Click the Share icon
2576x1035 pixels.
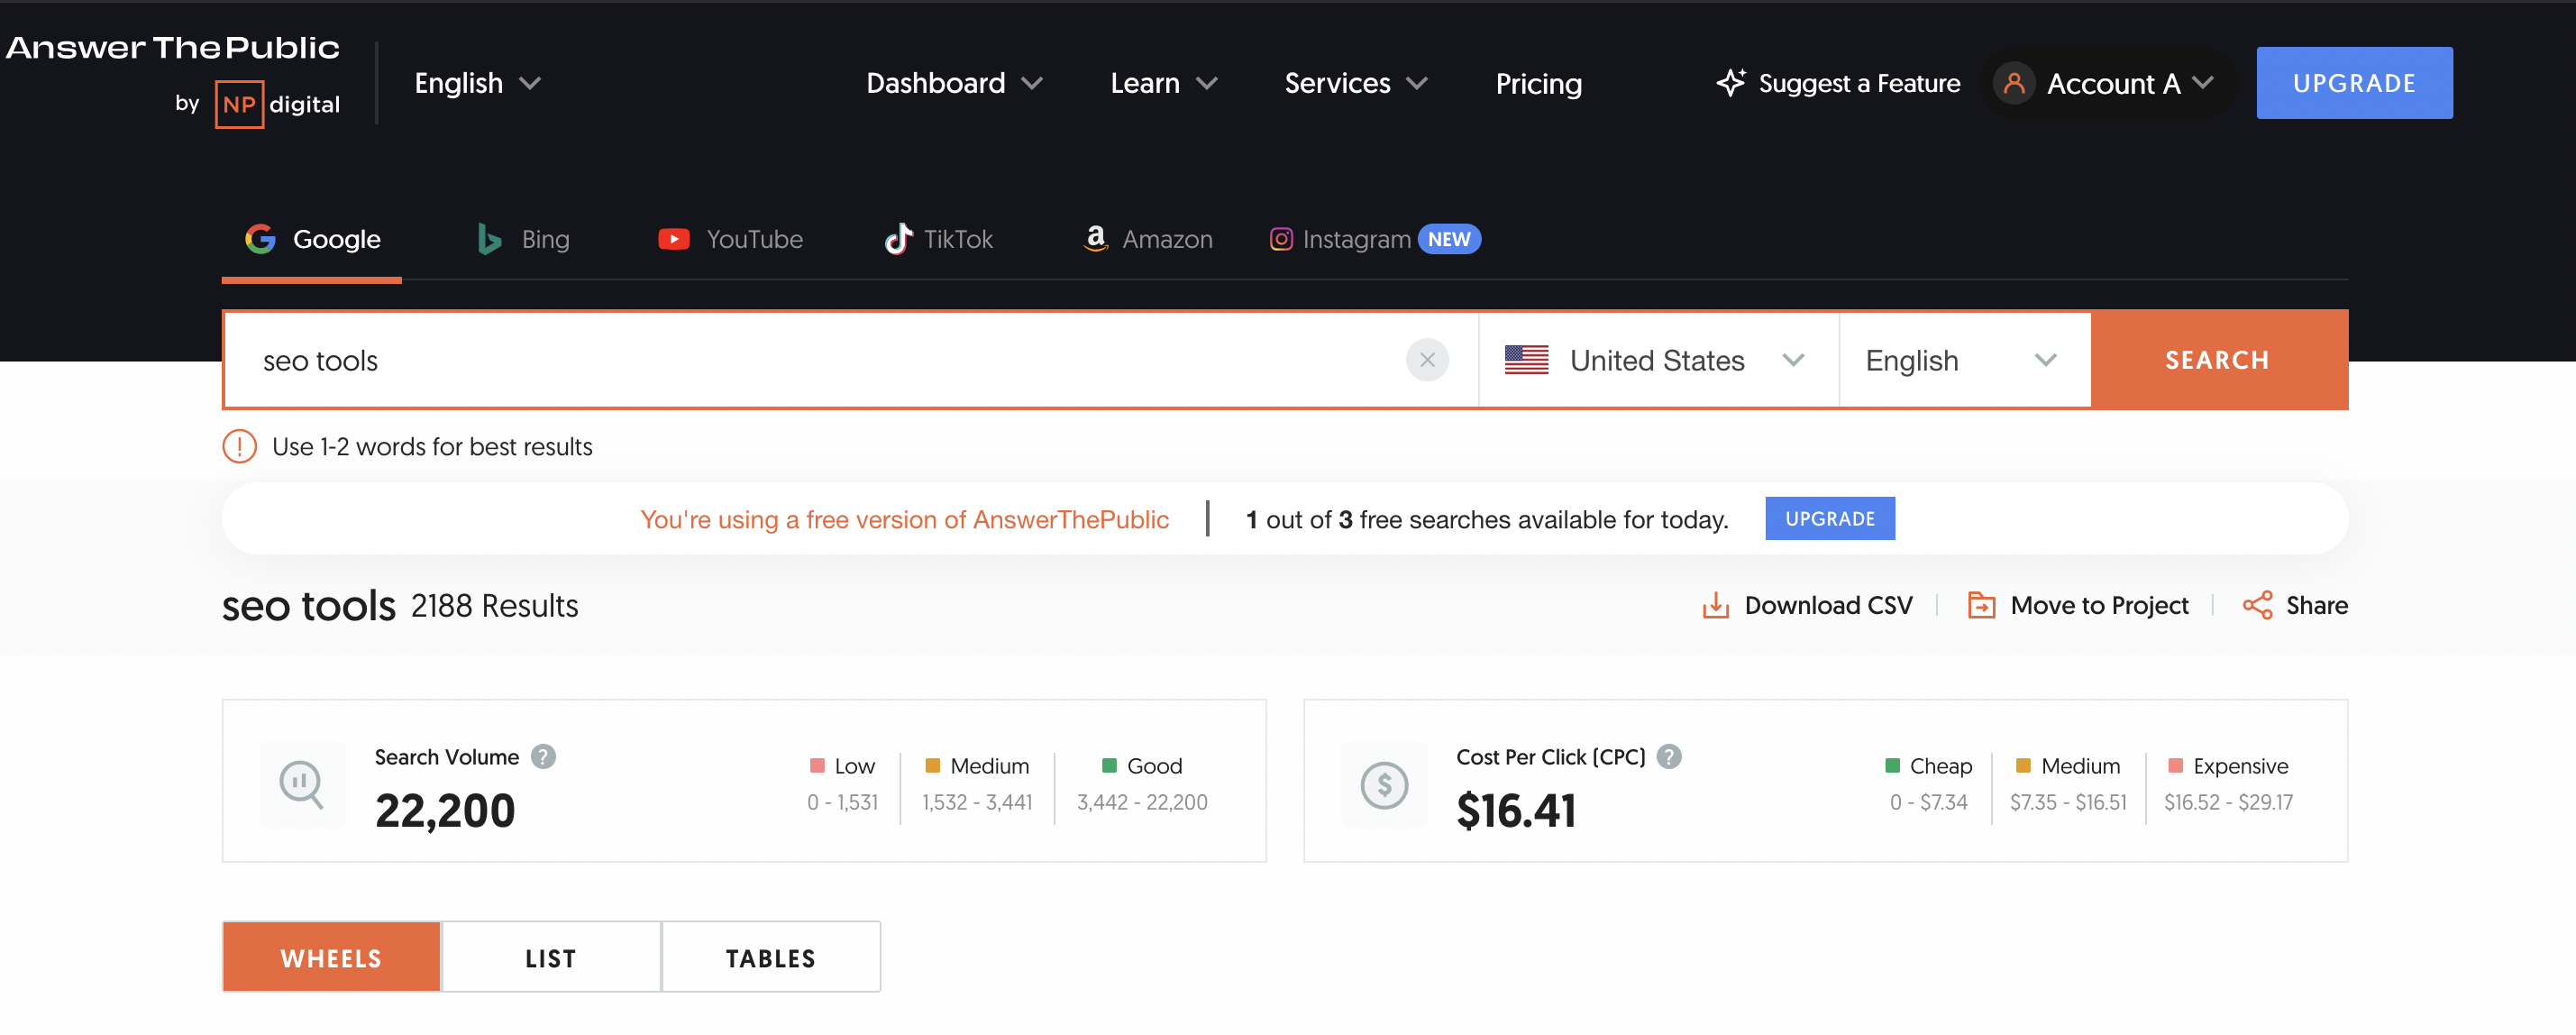pos(2257,605)
